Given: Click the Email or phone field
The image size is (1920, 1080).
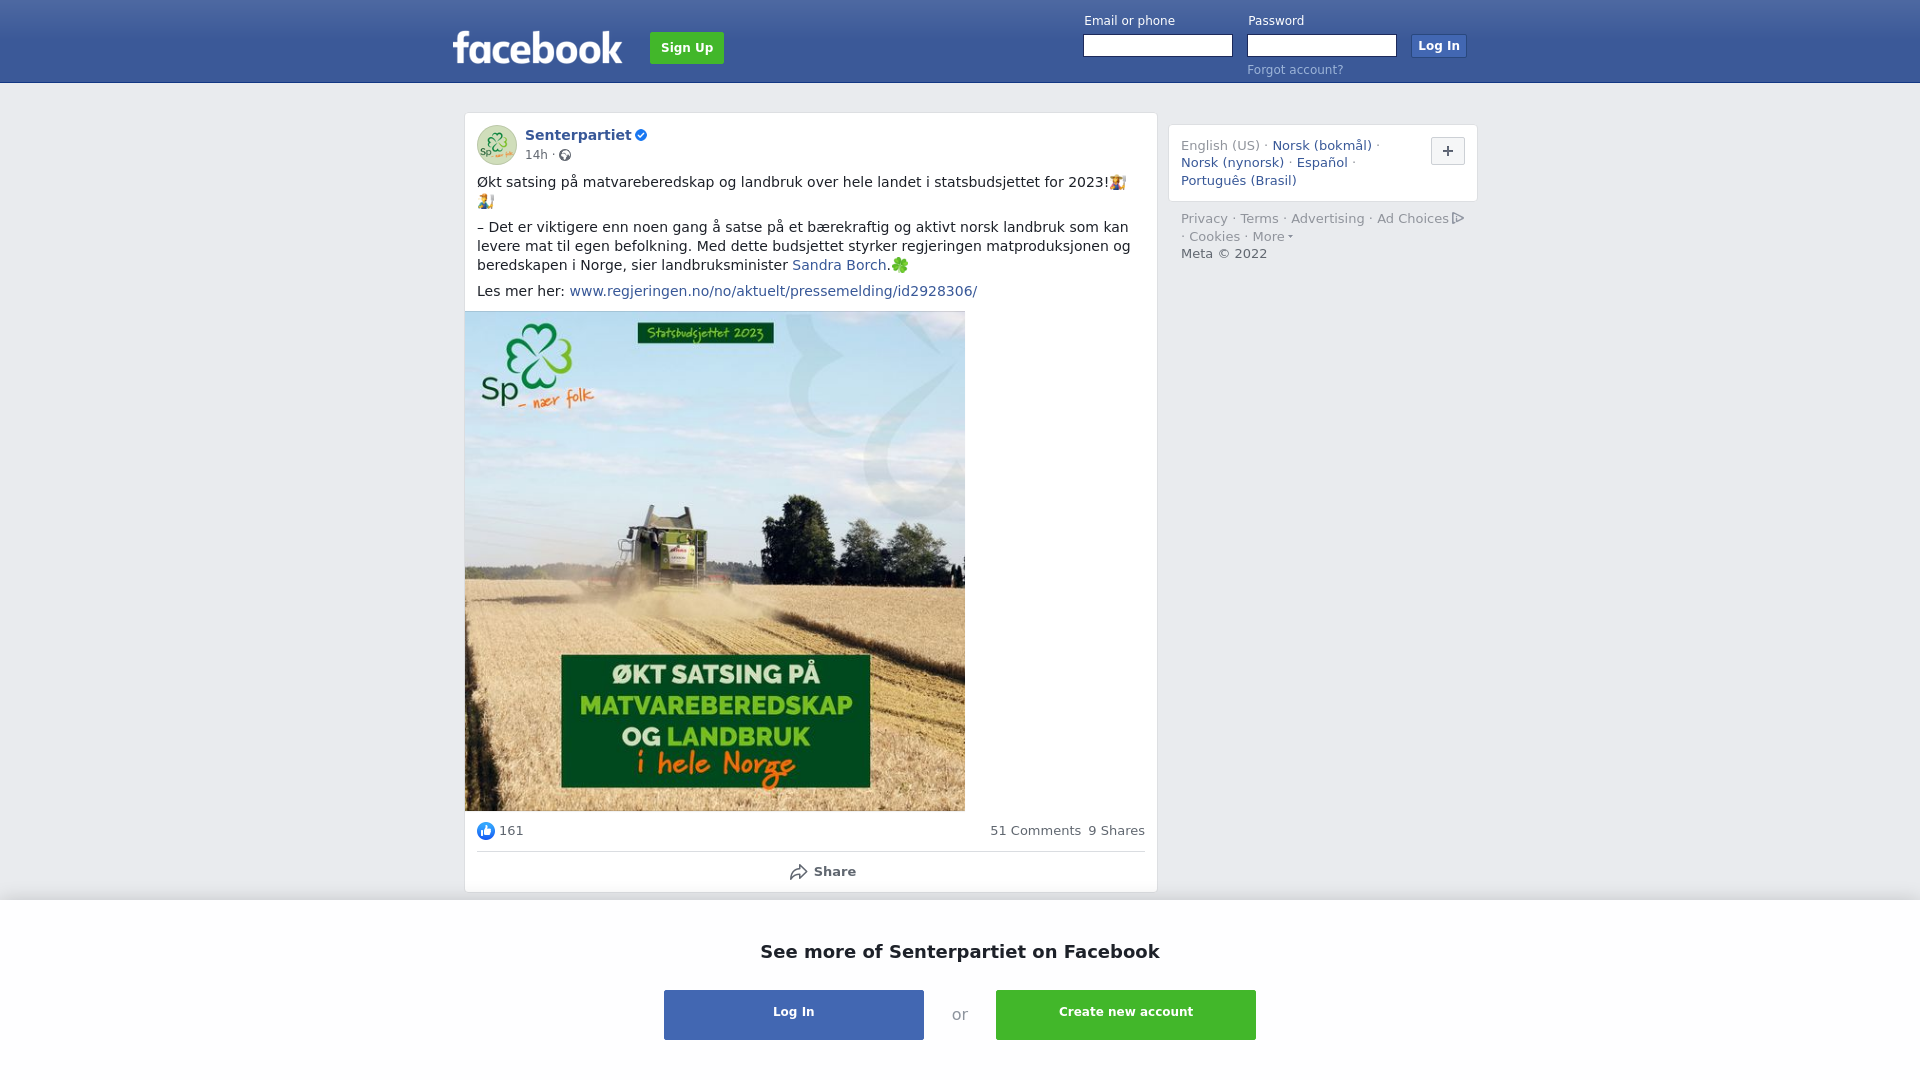Looking at the screenshot, I should [1158, 46].
